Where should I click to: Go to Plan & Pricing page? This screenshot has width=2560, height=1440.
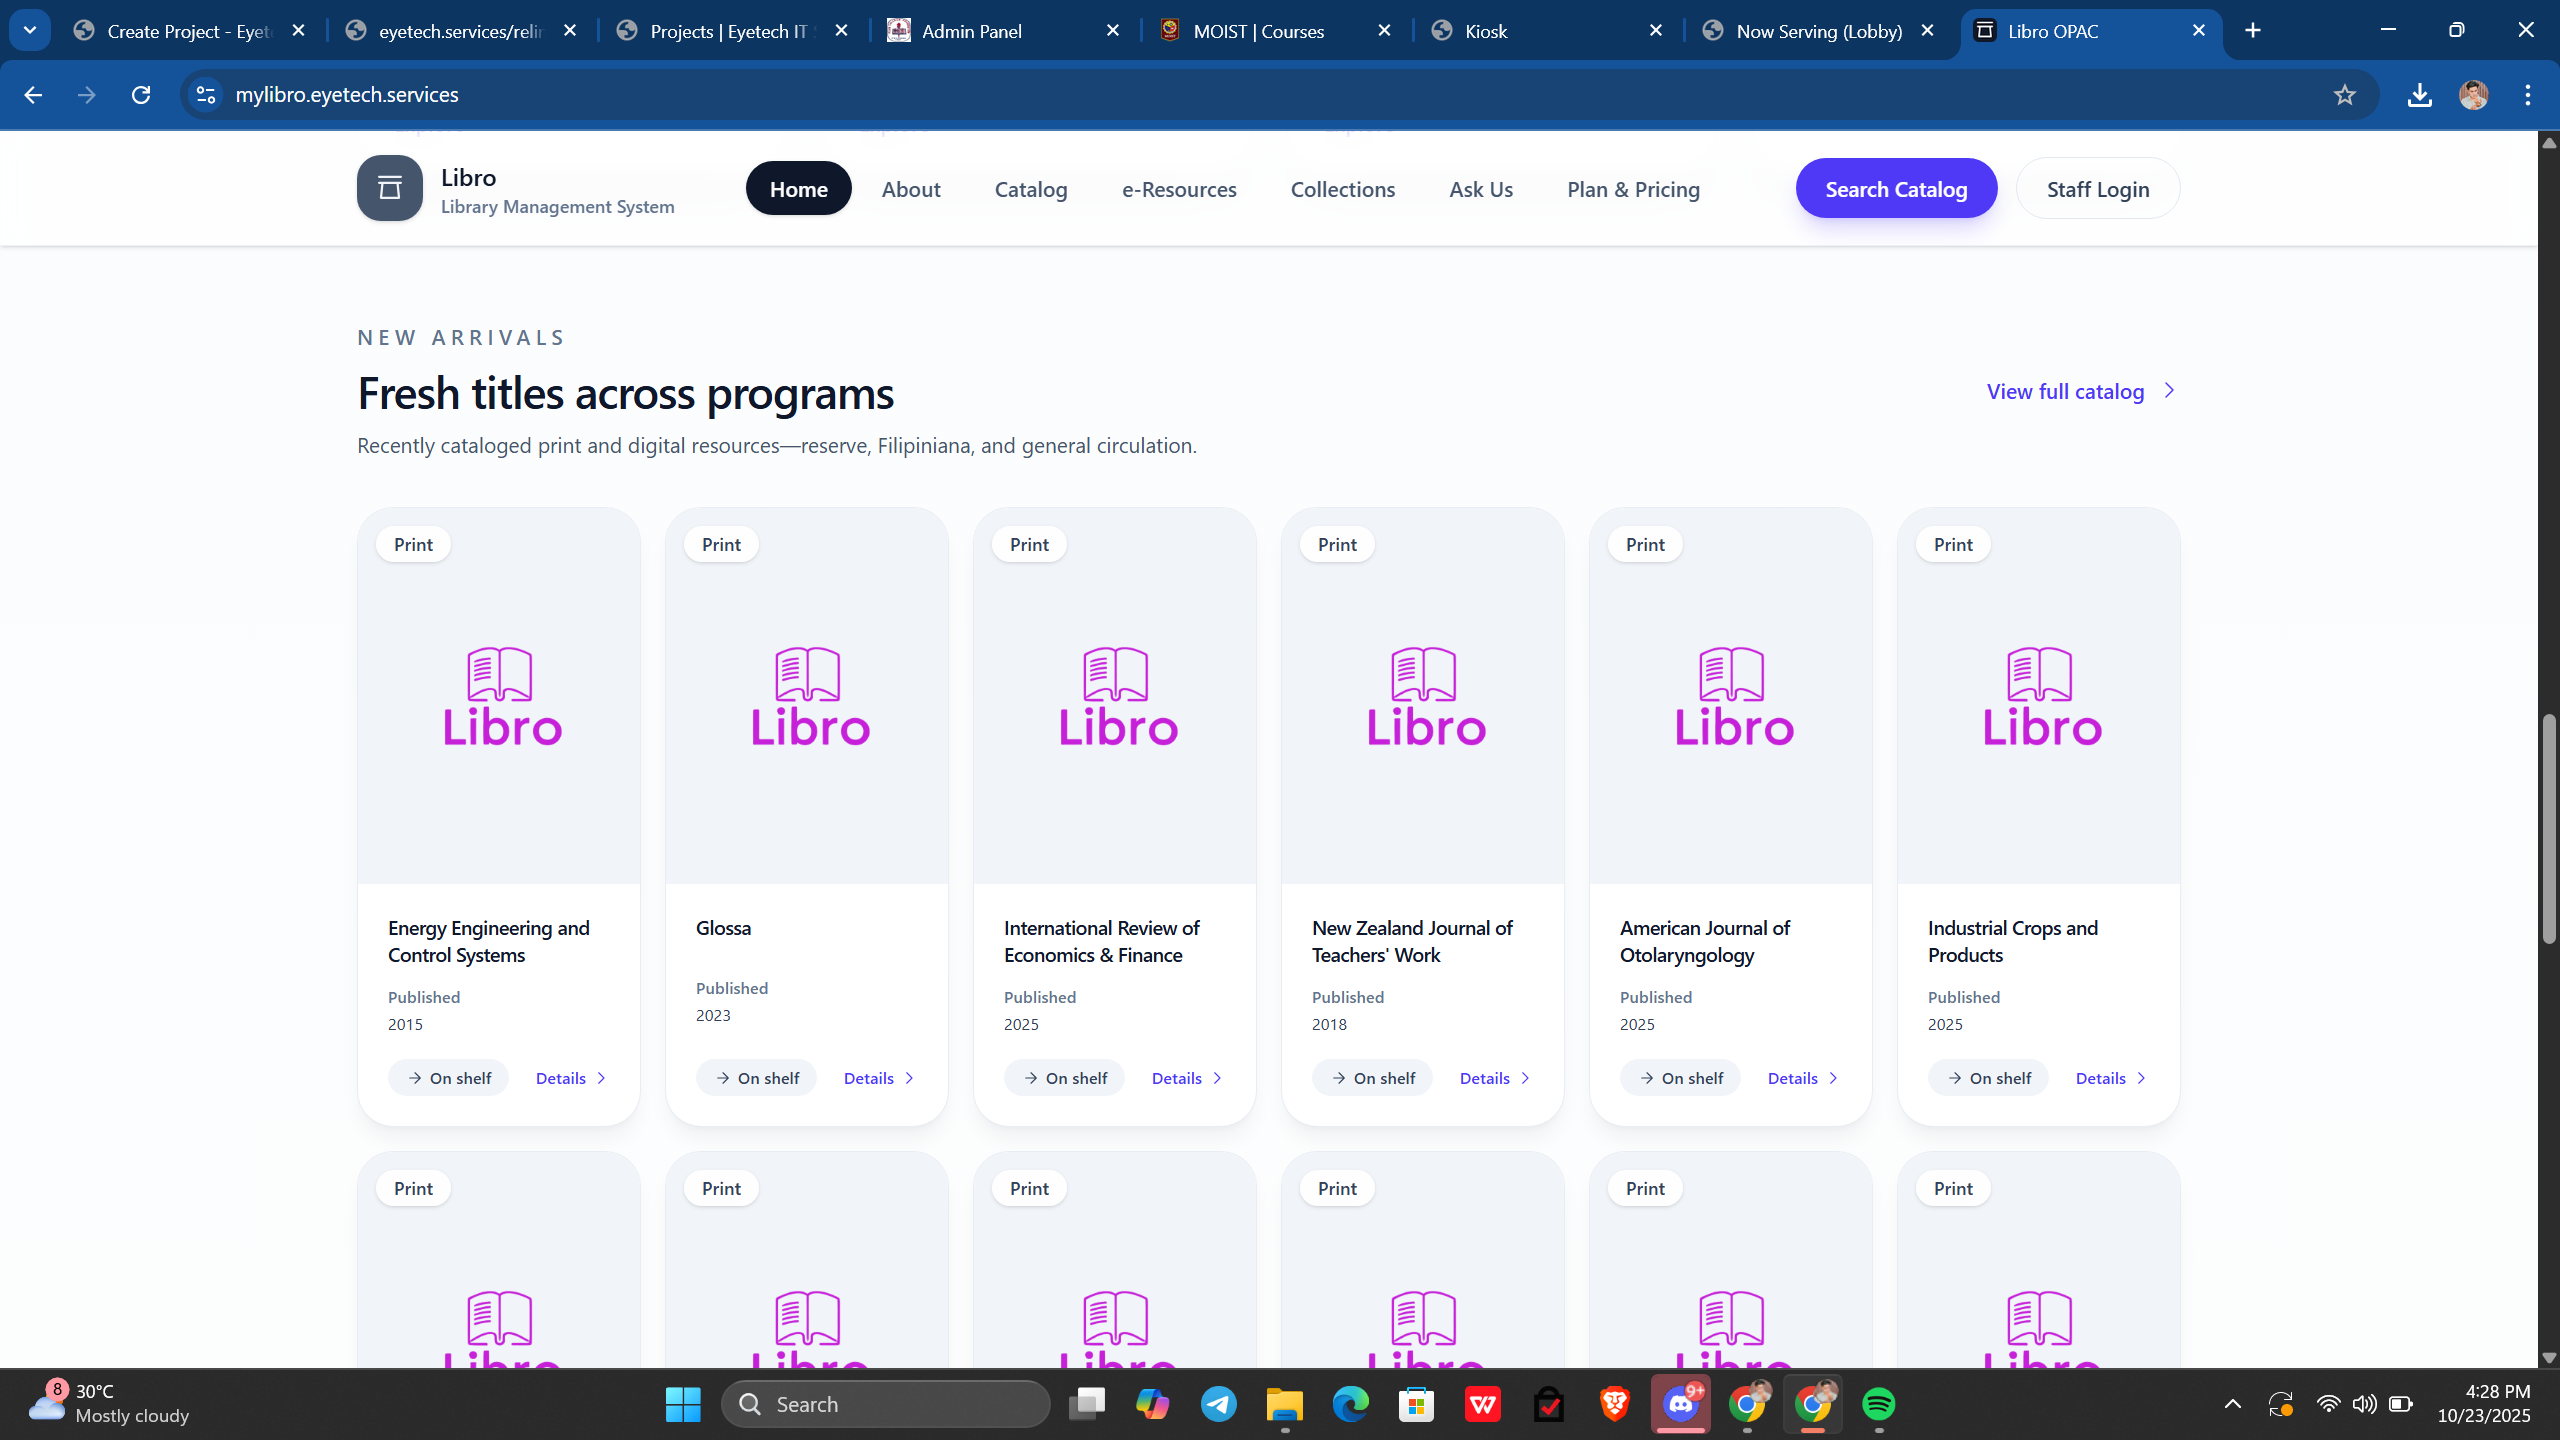click(1633, 189)
